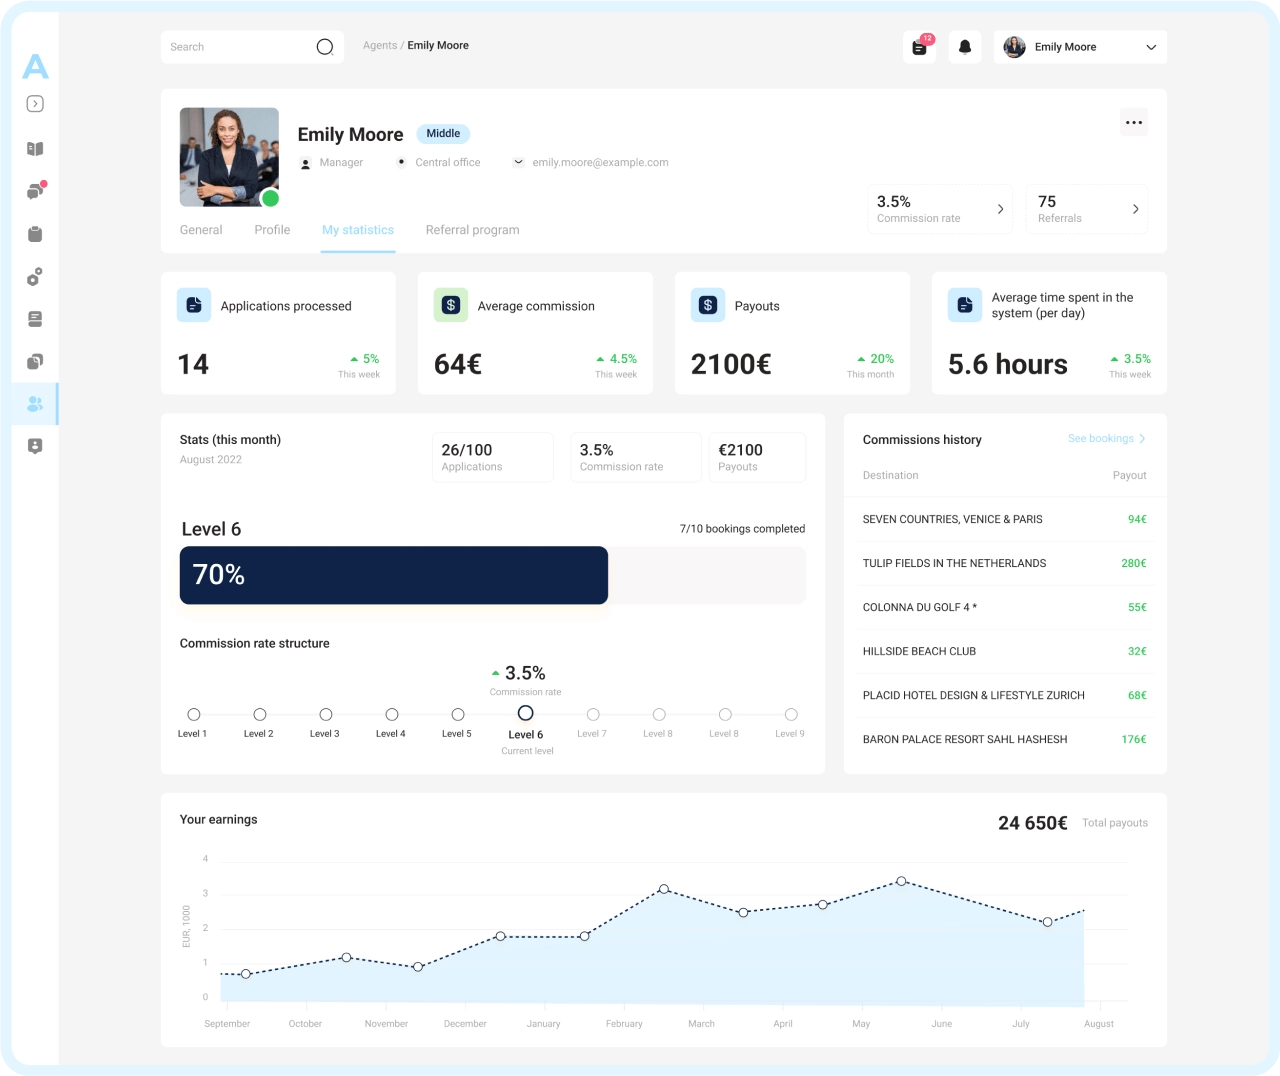Switch to the General tab
Image resolution: width=1280 pixels, height=1076 pixels.
click(201, 230)
